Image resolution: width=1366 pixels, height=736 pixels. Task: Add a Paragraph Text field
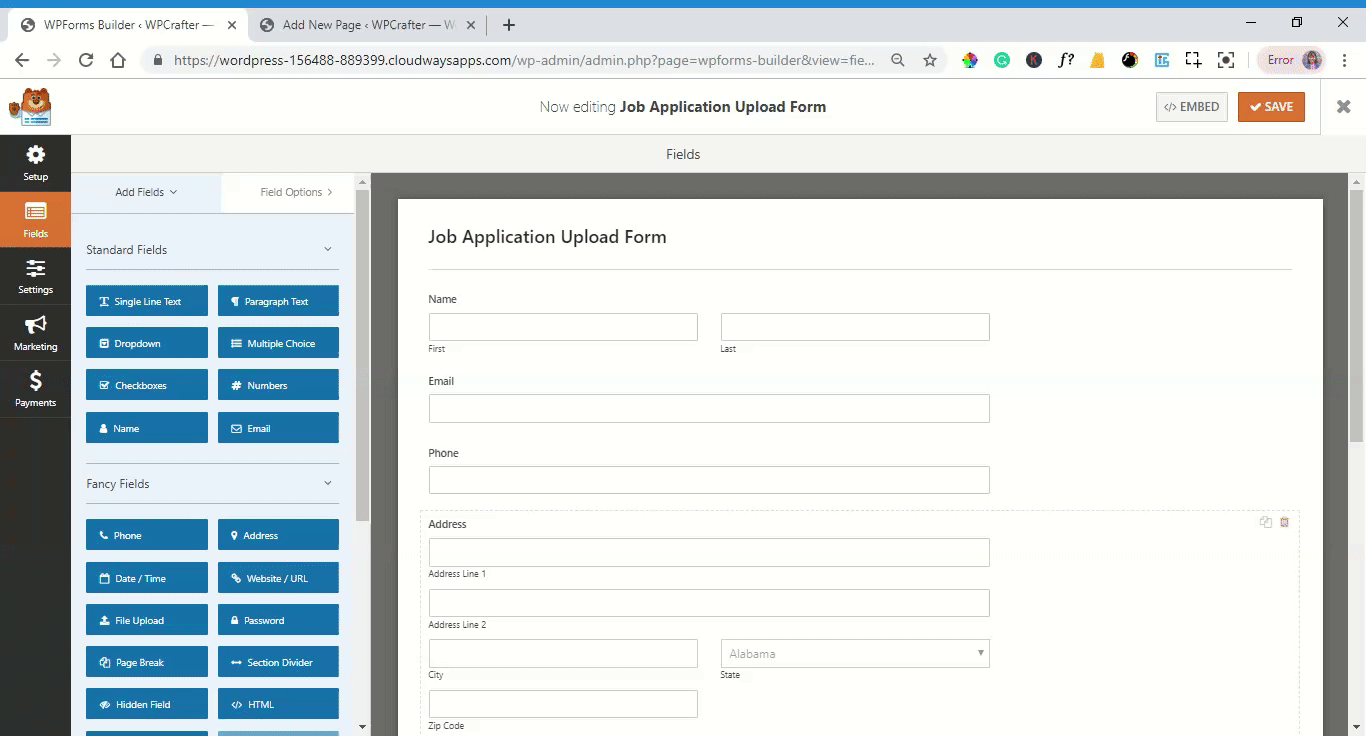coord(278,301)
